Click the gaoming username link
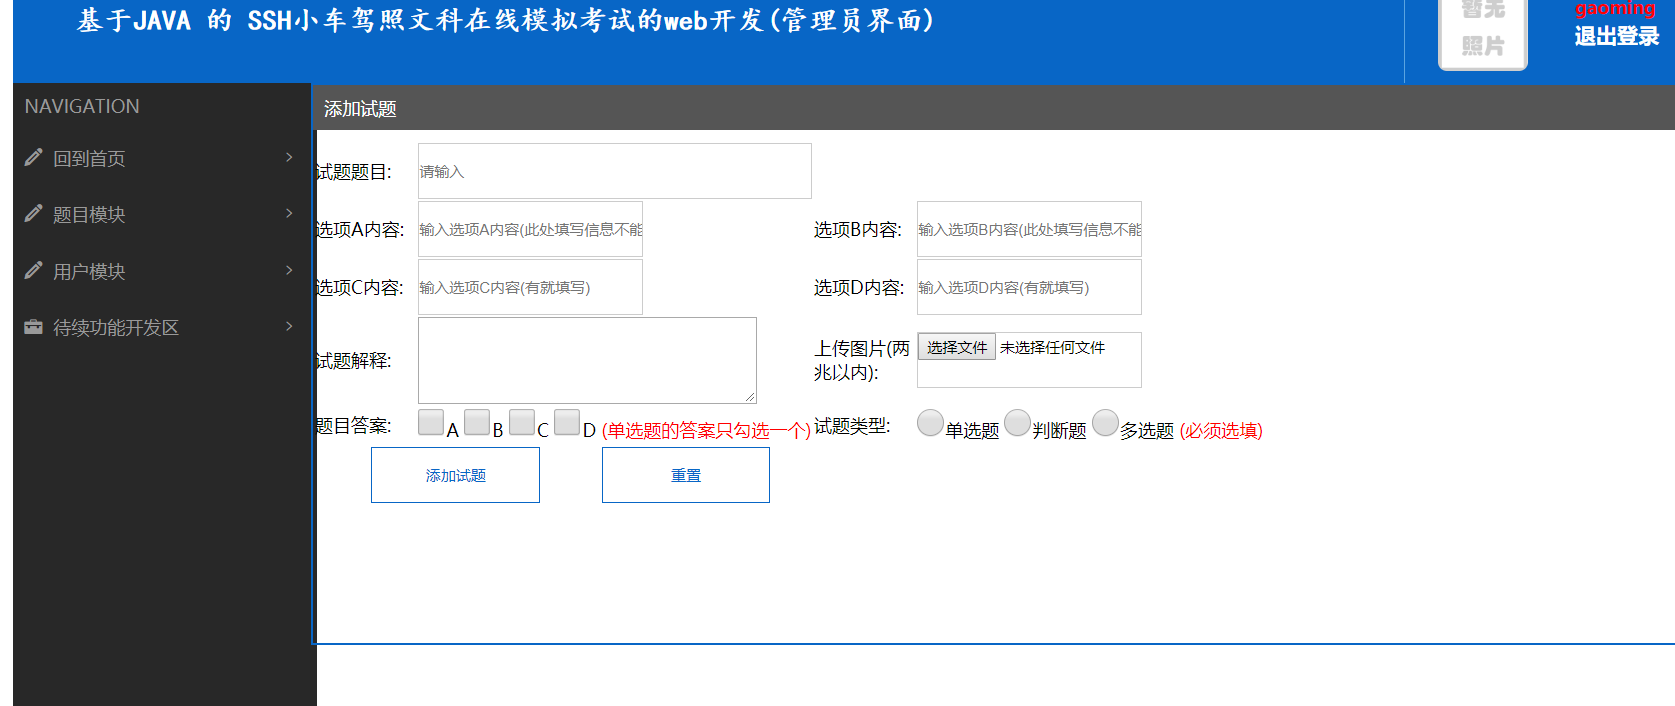The height and width of the screenshot is (706, 1675). click(x=1615, y=9)
